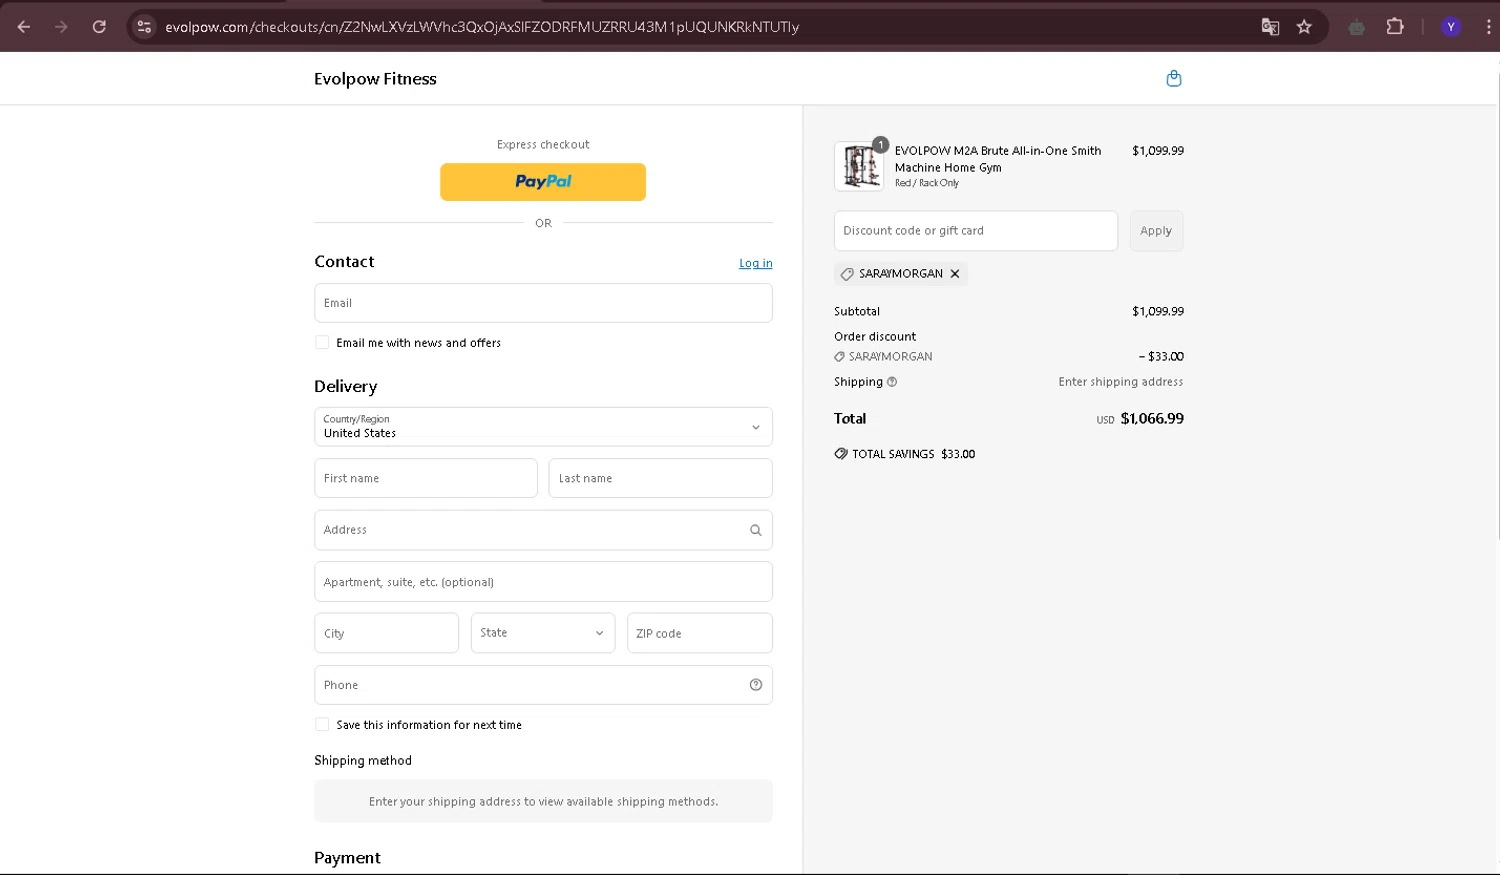This screenshot has height=875, width=1500.
Task: Click the '− $33.00' order discount amount
Action: pyautogui.click(x=1161, y=356)
